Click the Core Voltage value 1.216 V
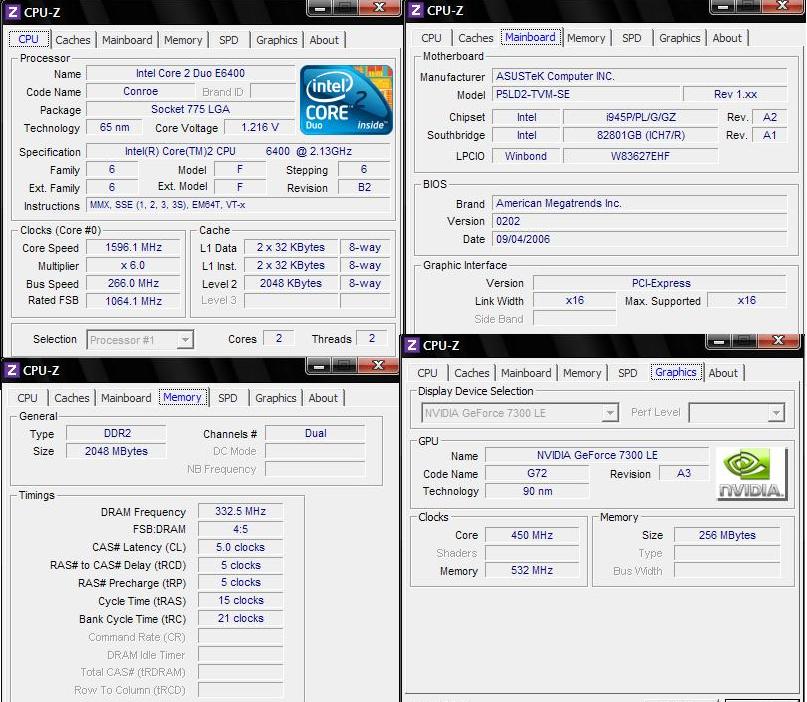This screenshot has height=702, width=807. click(260, 127)
